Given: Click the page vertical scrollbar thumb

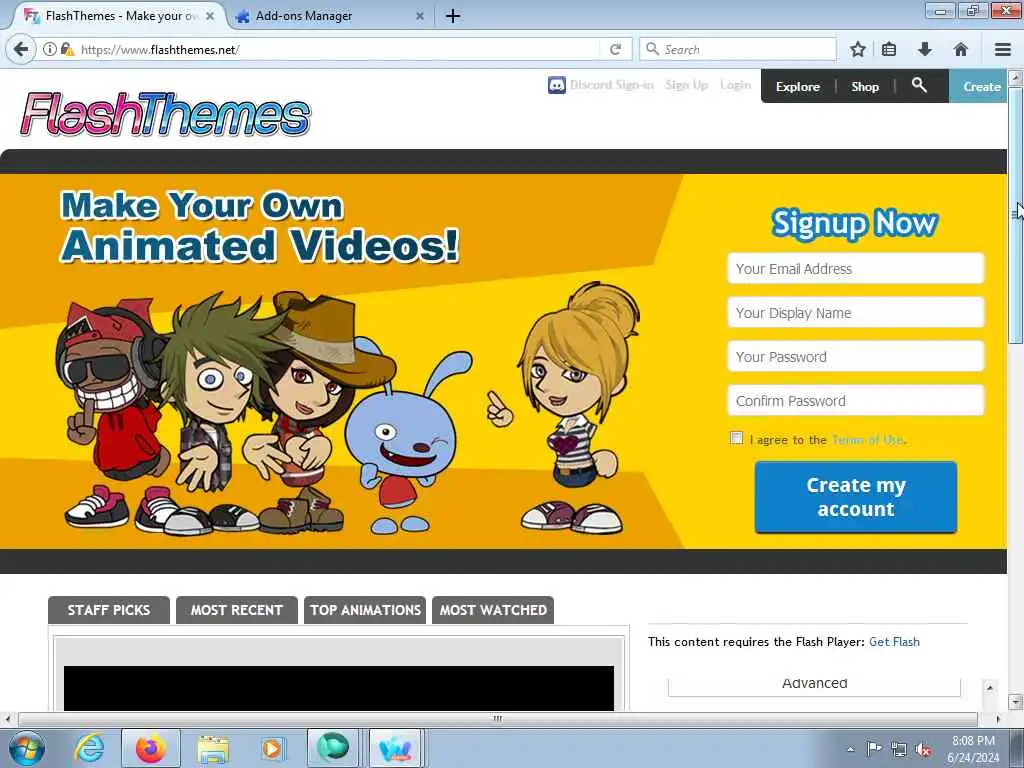Looking at the screenshot, I should 1015,214.
